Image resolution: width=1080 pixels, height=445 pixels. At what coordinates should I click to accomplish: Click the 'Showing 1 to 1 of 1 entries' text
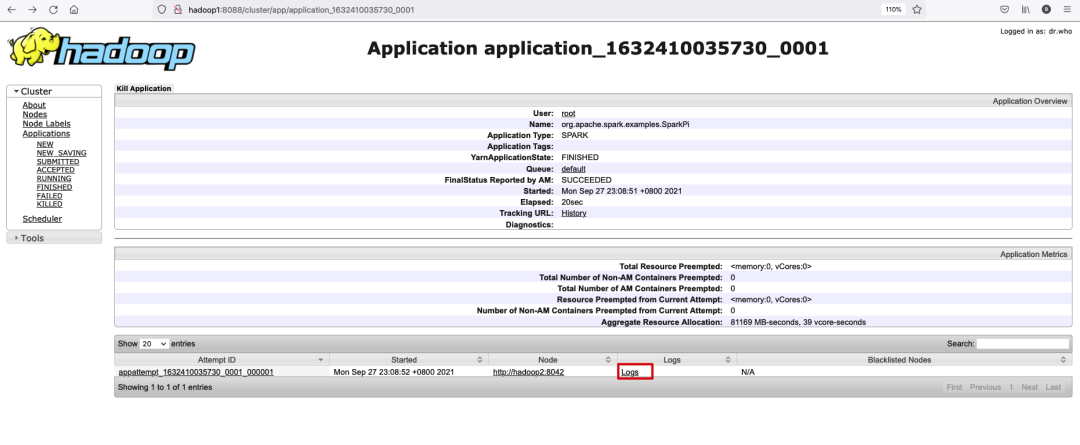coord(165,387)
